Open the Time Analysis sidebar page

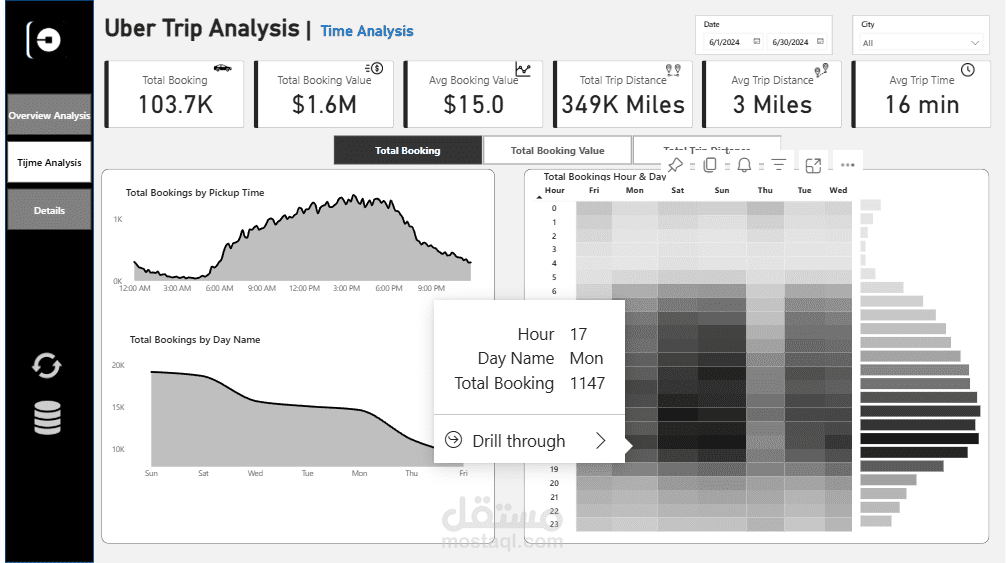click(x=49, y=163)
